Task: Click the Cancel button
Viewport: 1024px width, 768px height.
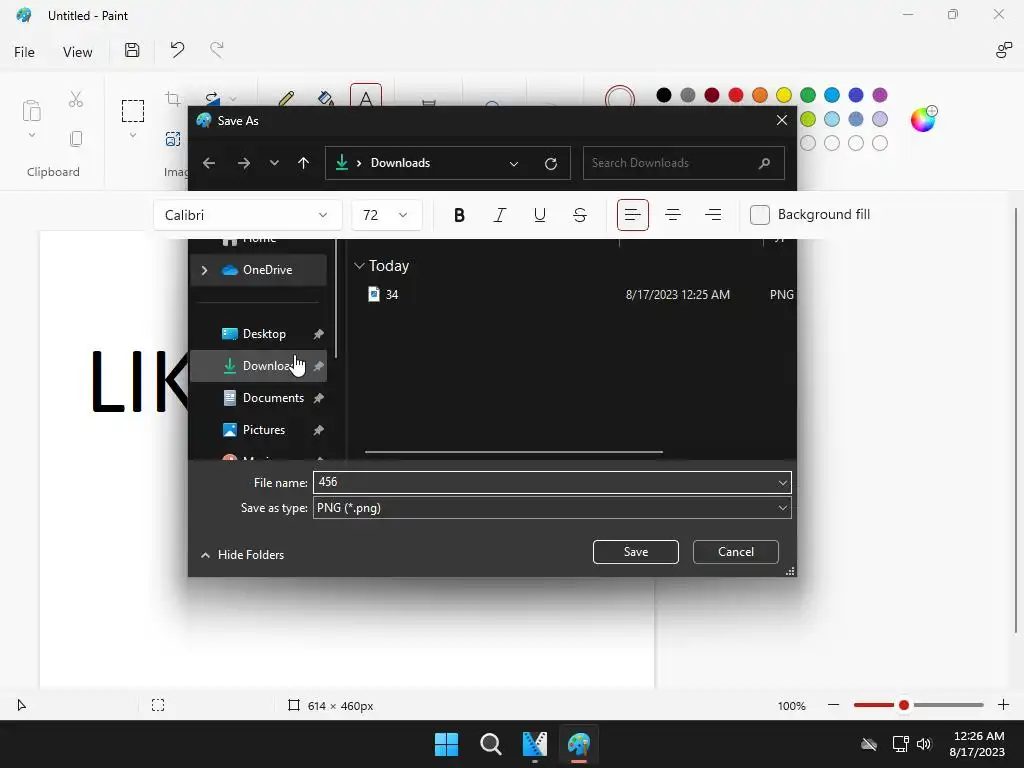Action: 735,552
